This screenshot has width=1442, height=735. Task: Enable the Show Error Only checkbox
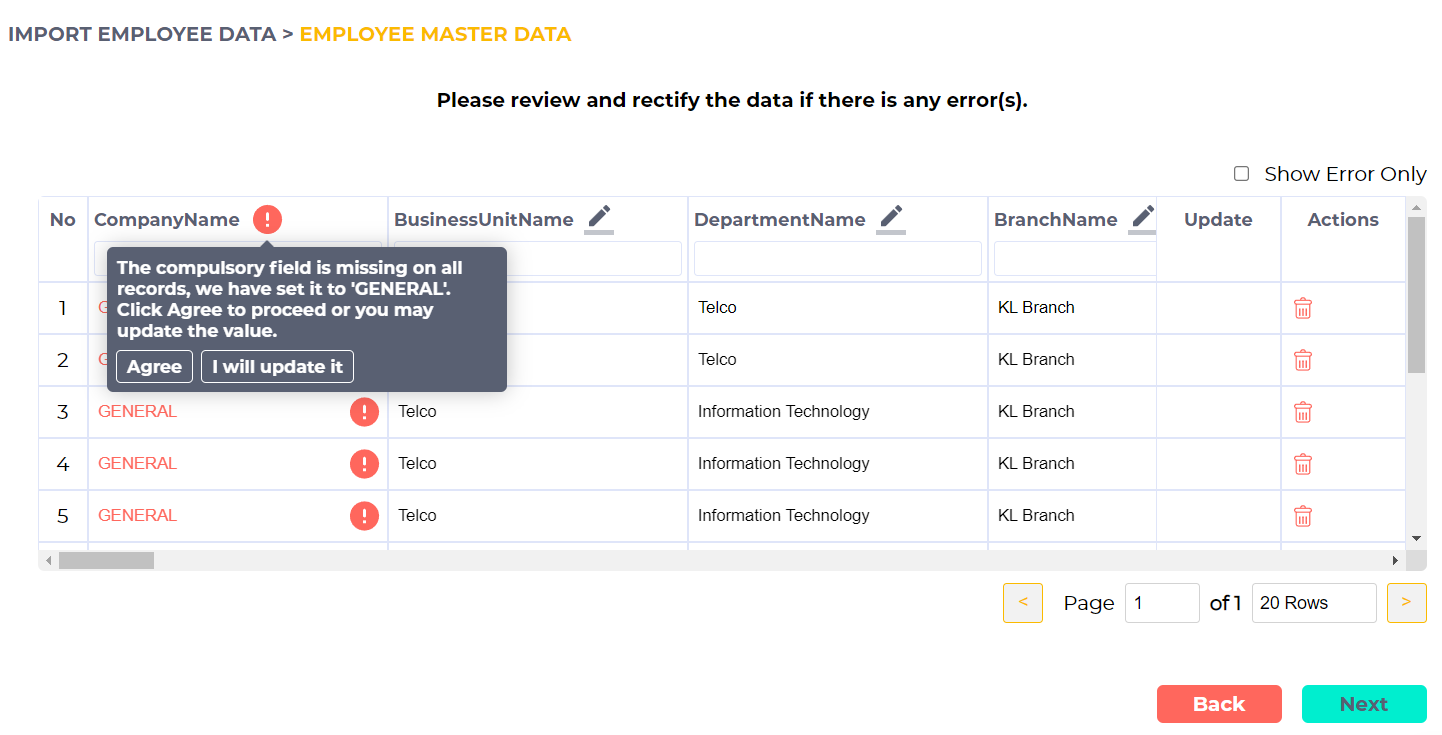pos(1241,174)
